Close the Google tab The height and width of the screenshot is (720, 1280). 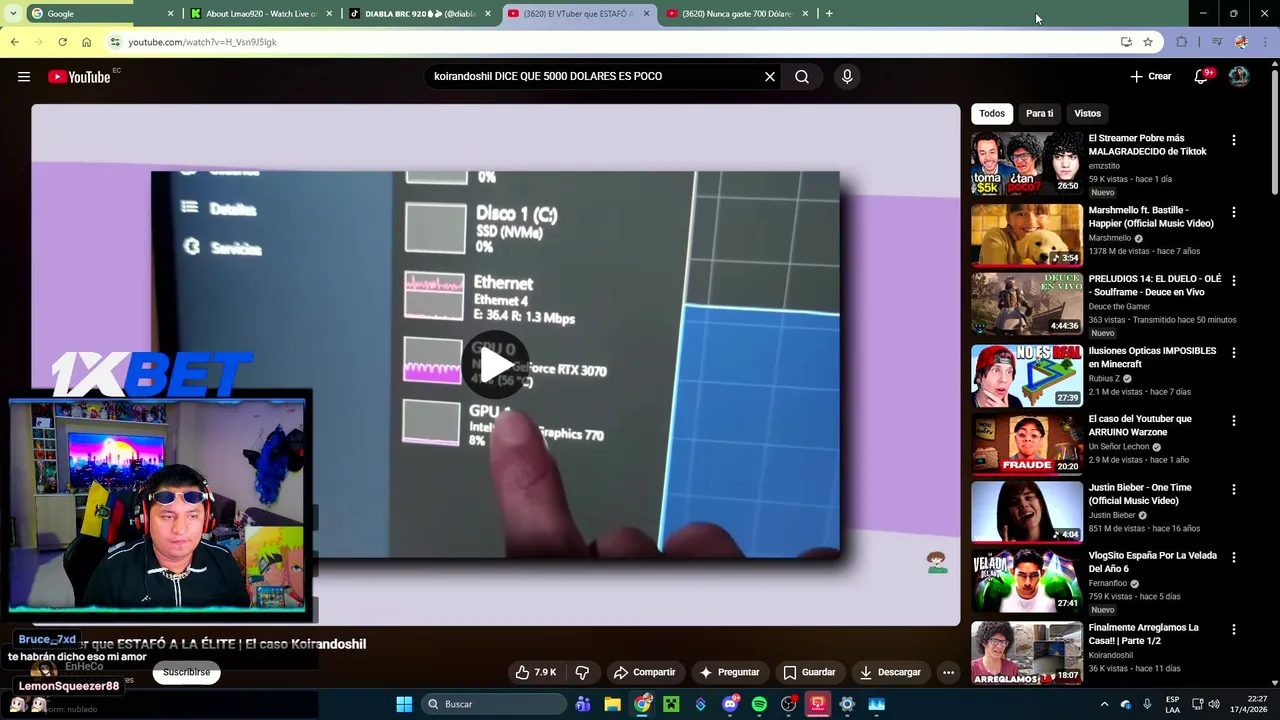coord(170,14)
